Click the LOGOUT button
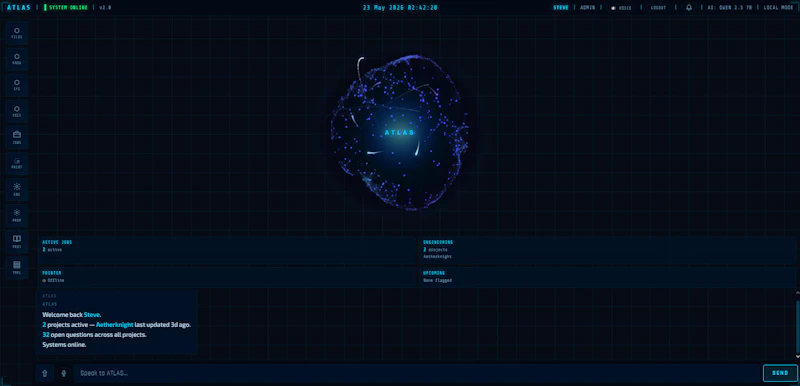This screenshot has width=800, height=386. tap(658, 8)
